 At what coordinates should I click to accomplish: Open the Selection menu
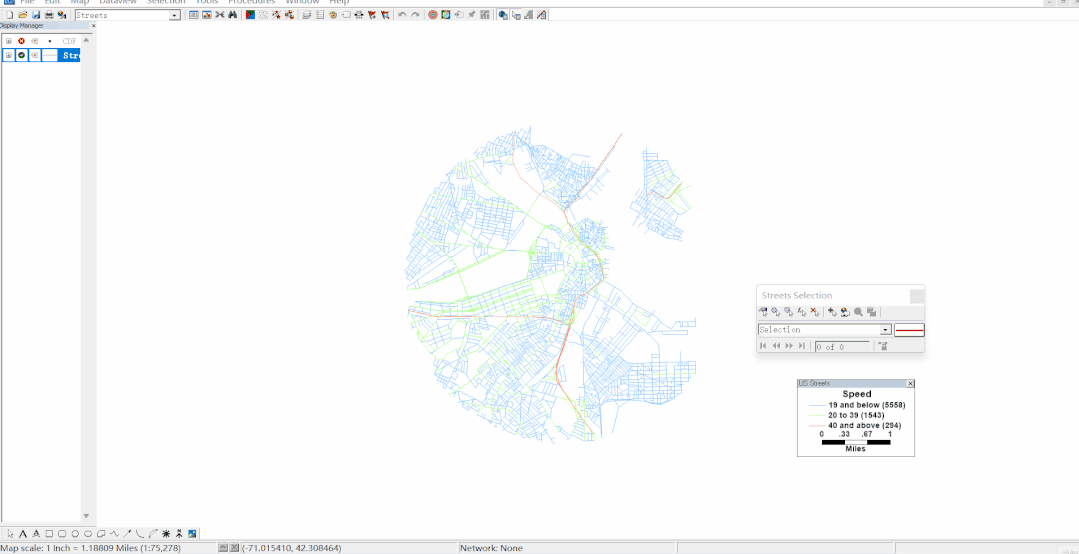pyautogui.click(x=166, y=2)
